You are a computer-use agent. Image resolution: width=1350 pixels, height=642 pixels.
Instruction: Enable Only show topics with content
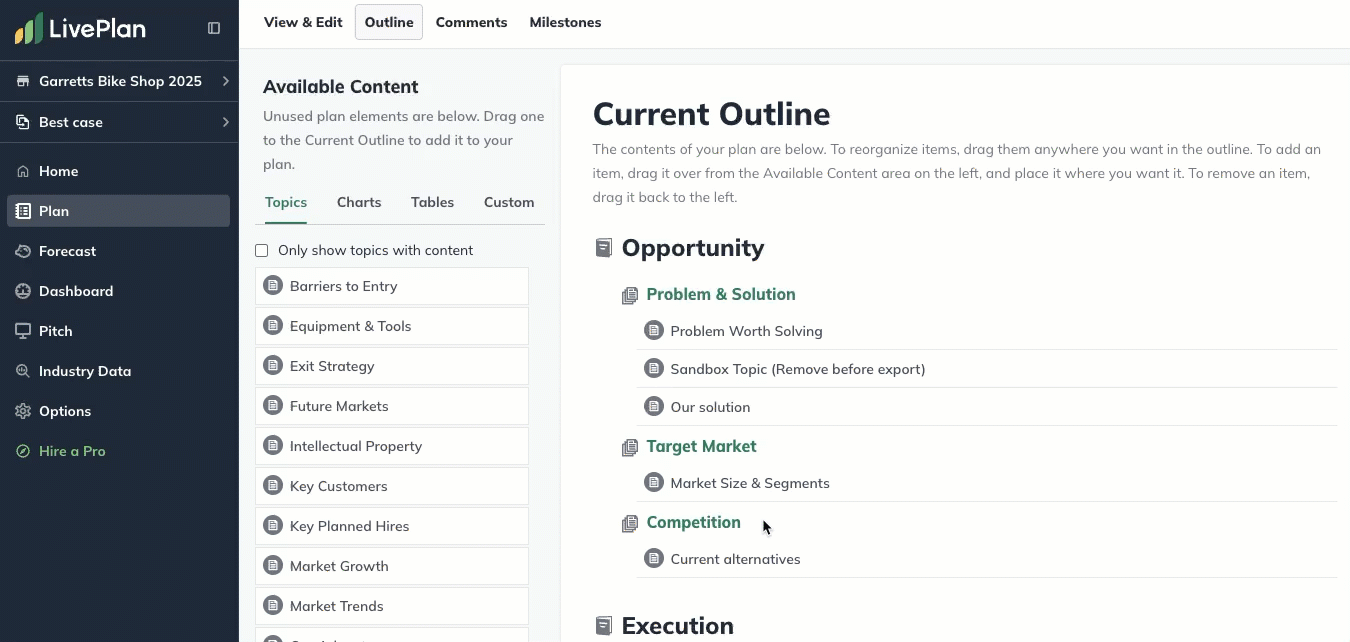coord(262,251)
